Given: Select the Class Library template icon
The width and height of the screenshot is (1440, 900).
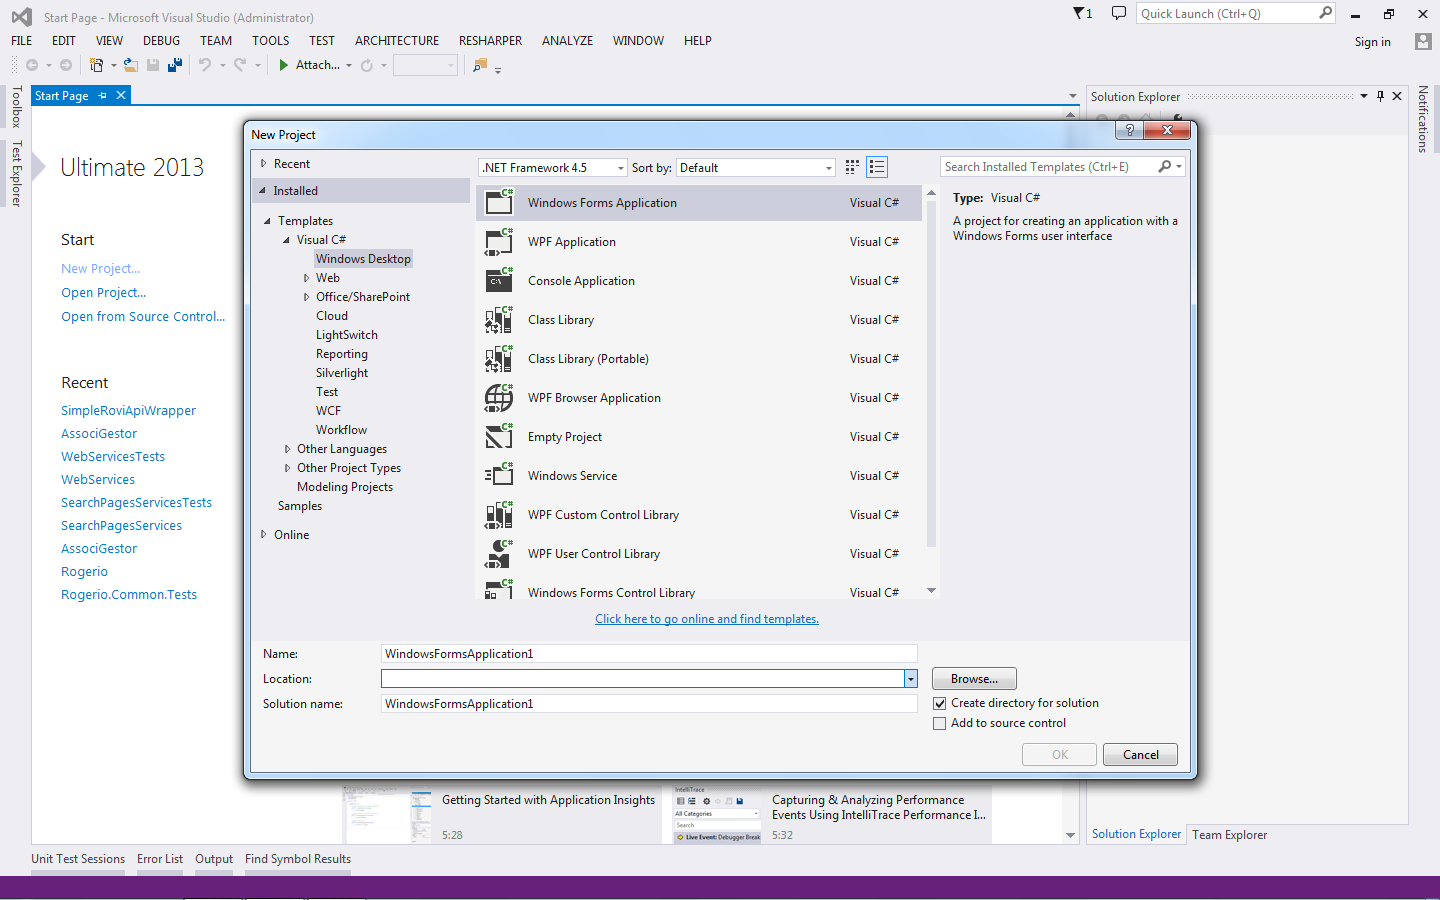Looking at the screenshot, I should (499, 319).
